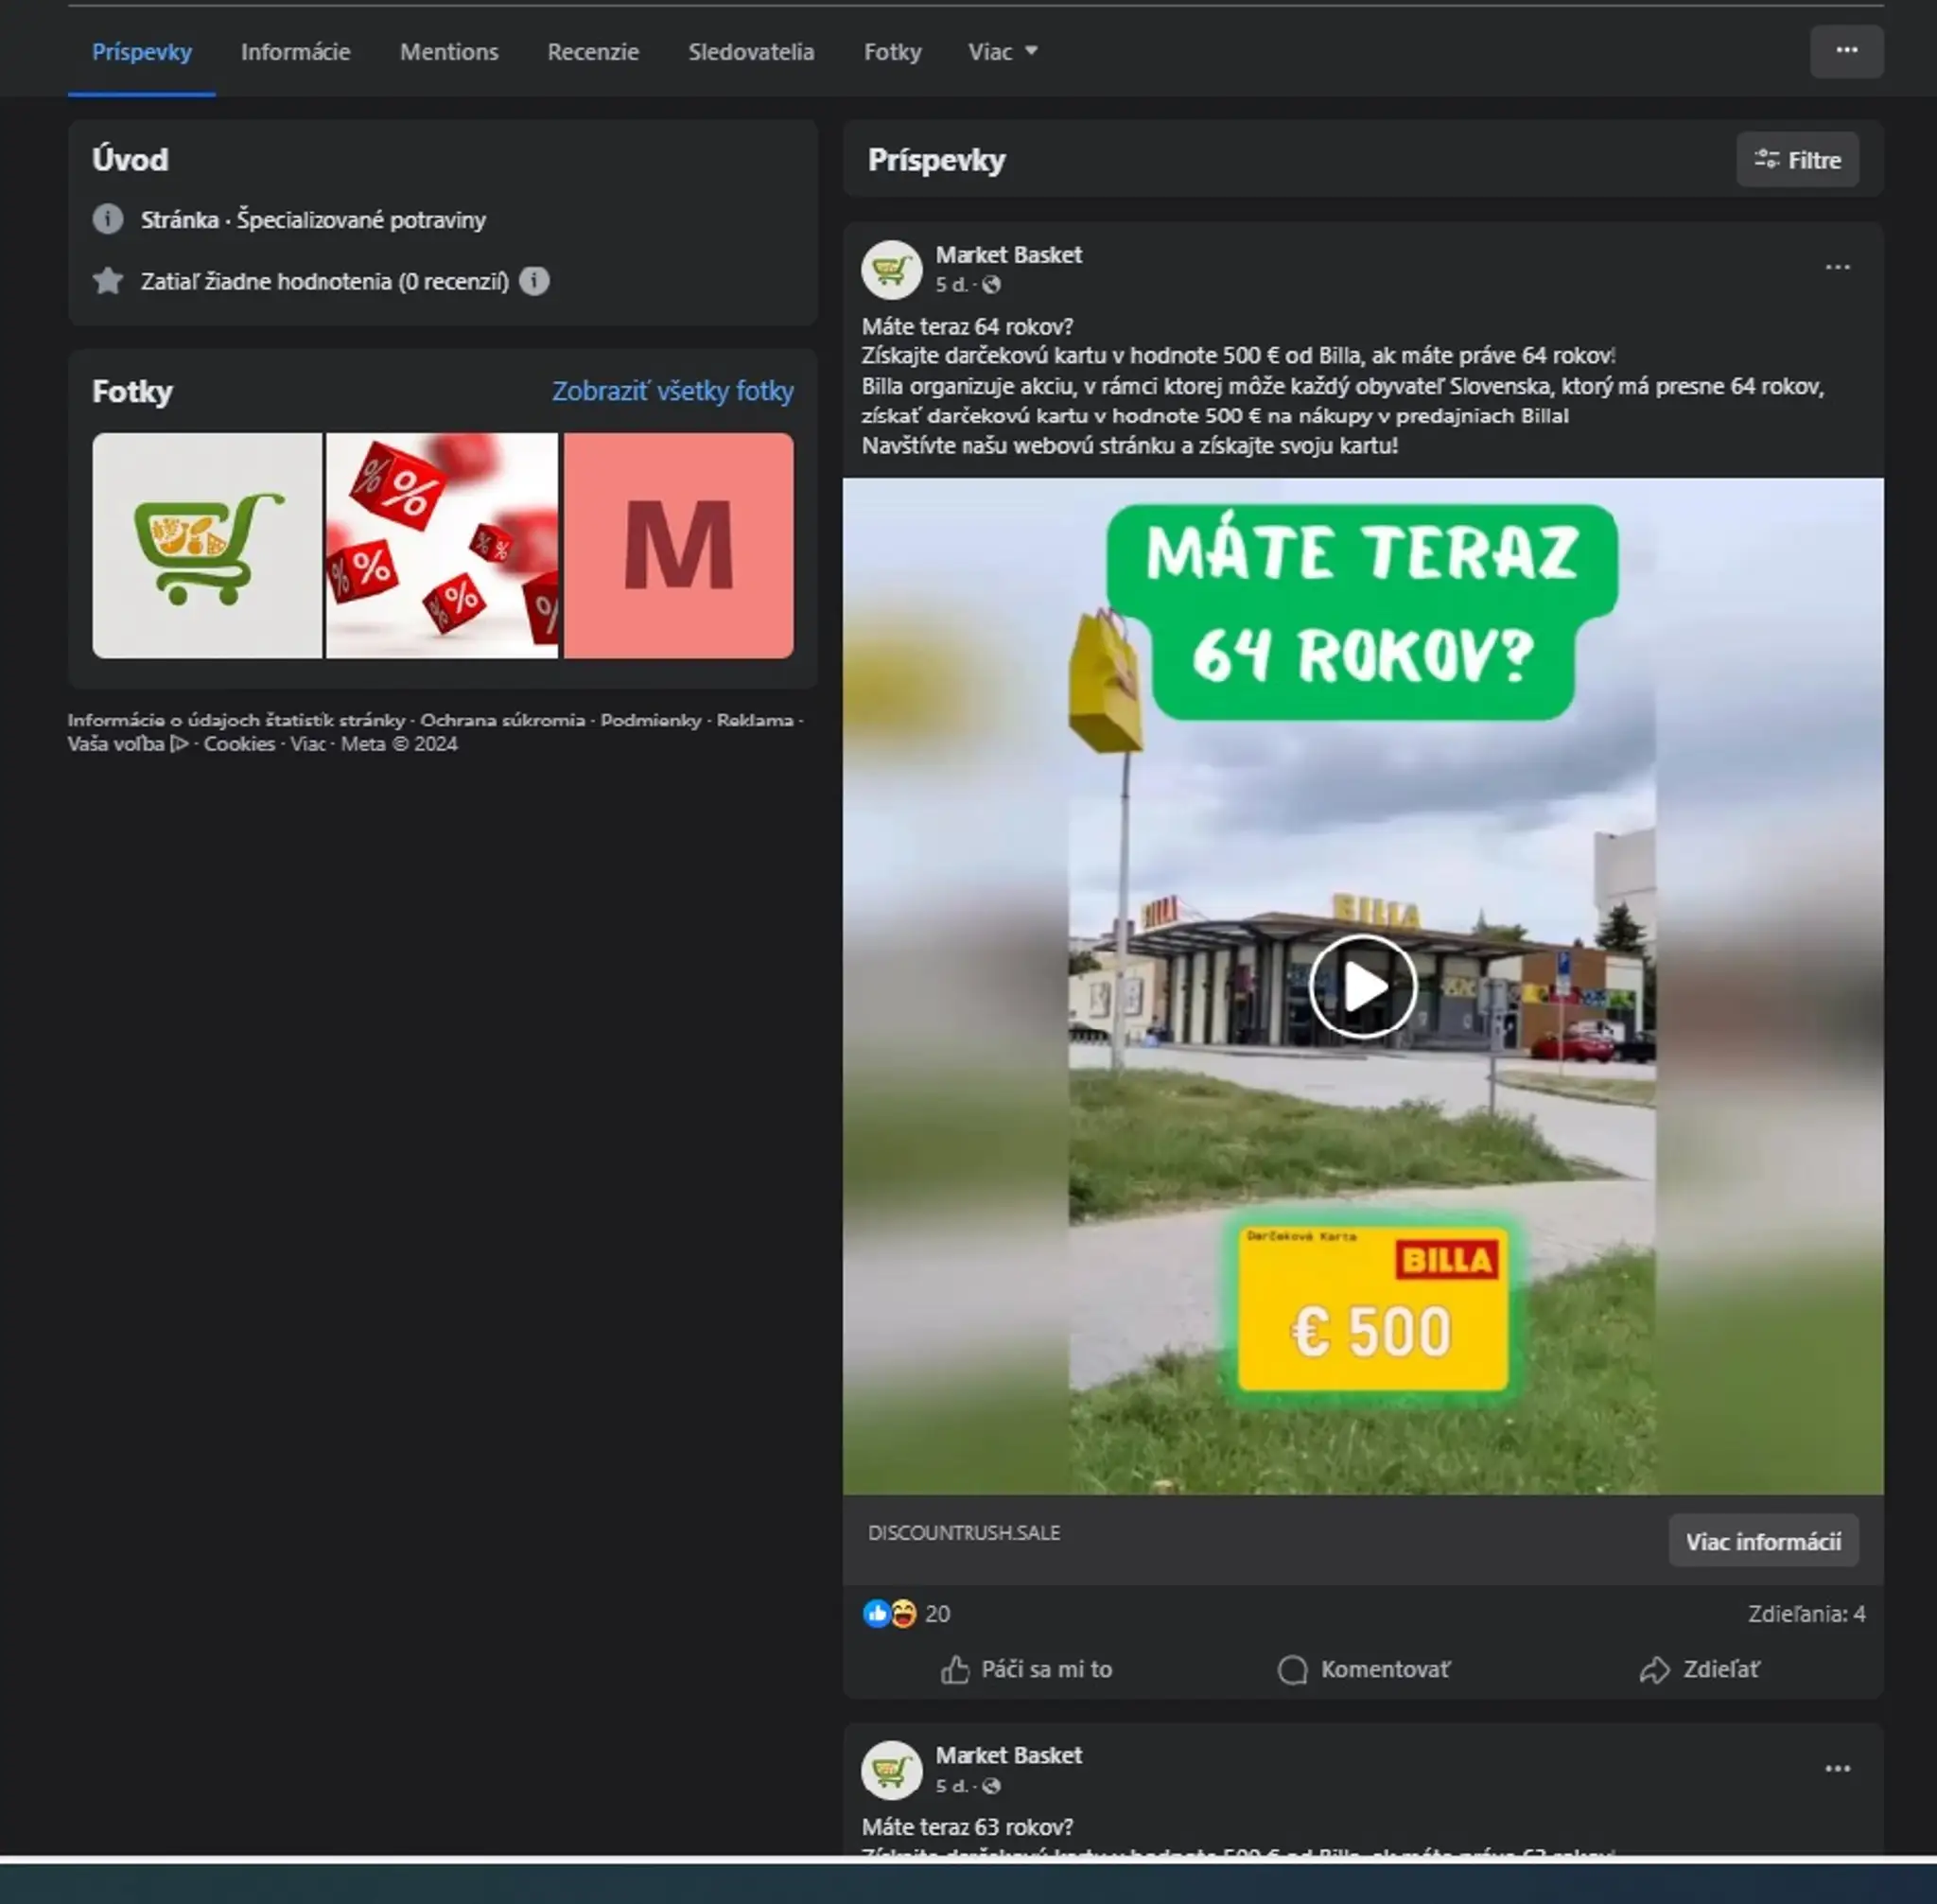Open the pink M letter photo
1937x1904 pixels.
coord(679,545)
